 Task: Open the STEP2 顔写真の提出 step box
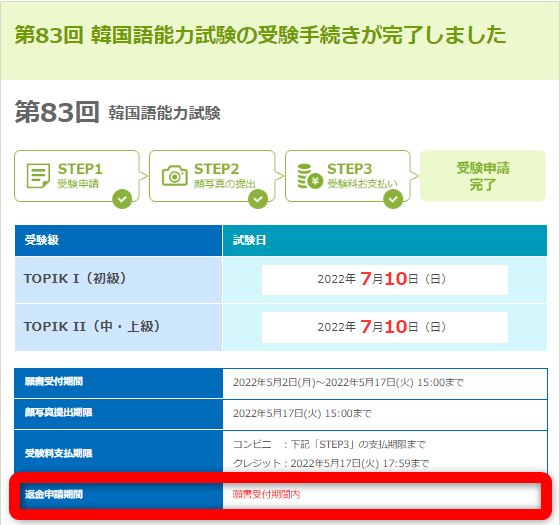(x=212, y=176)
